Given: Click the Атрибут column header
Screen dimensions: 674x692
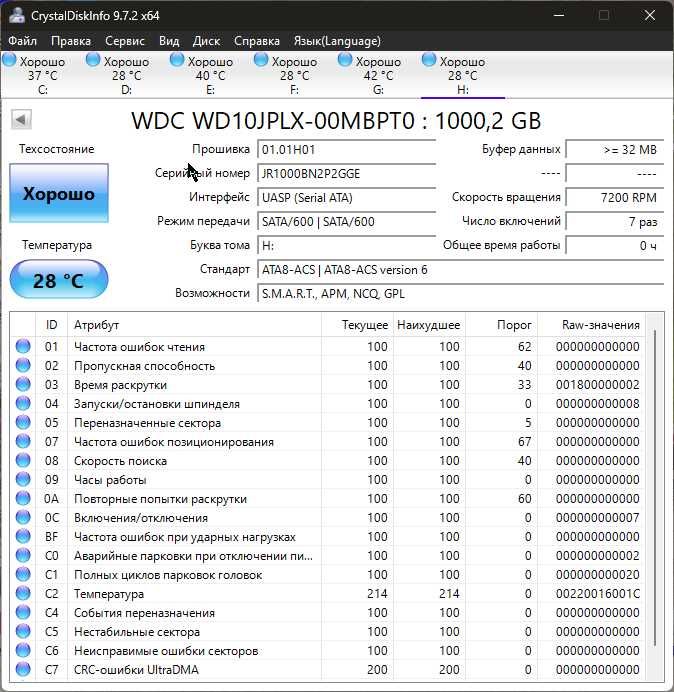Looking at the screenshot, I should click(x=194, y=325).
